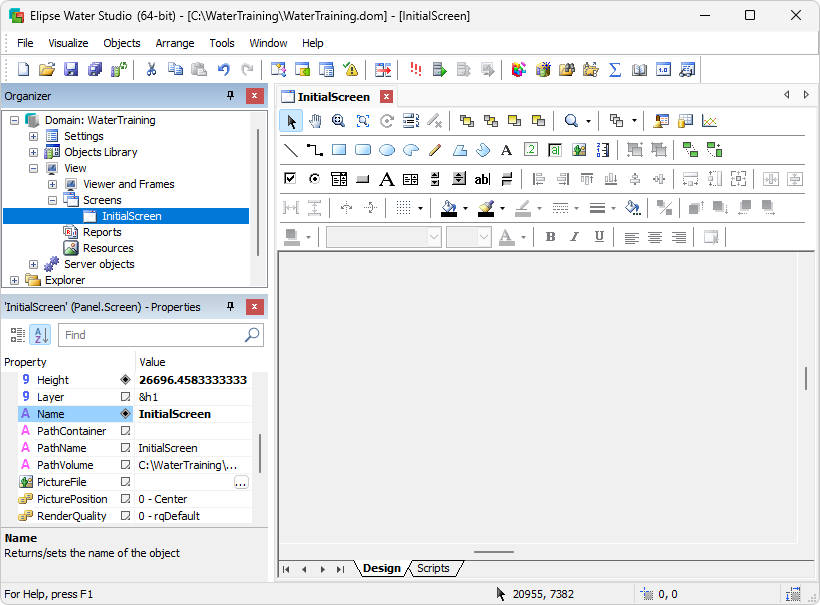820x605 pixels.
Task: Activate the Pan hand tool
Action: point(313,121)
